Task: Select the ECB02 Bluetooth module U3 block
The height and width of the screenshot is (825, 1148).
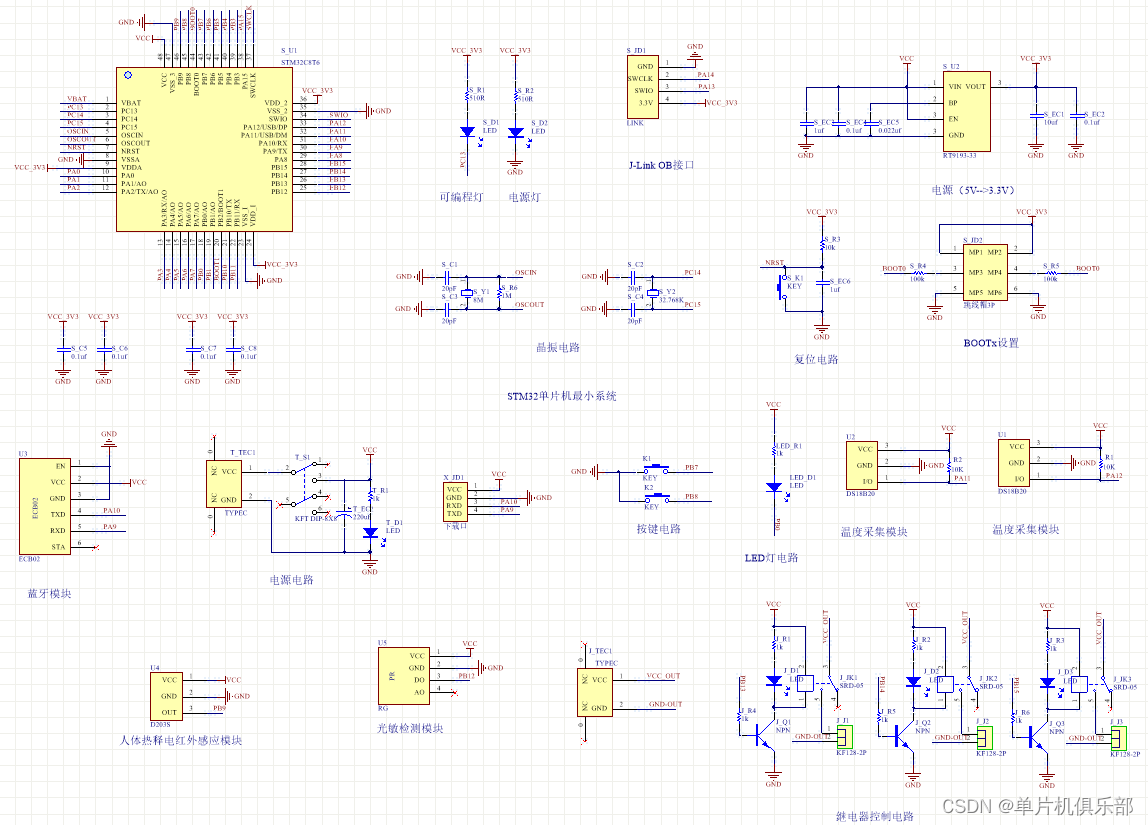Action: tap(45, 506)
